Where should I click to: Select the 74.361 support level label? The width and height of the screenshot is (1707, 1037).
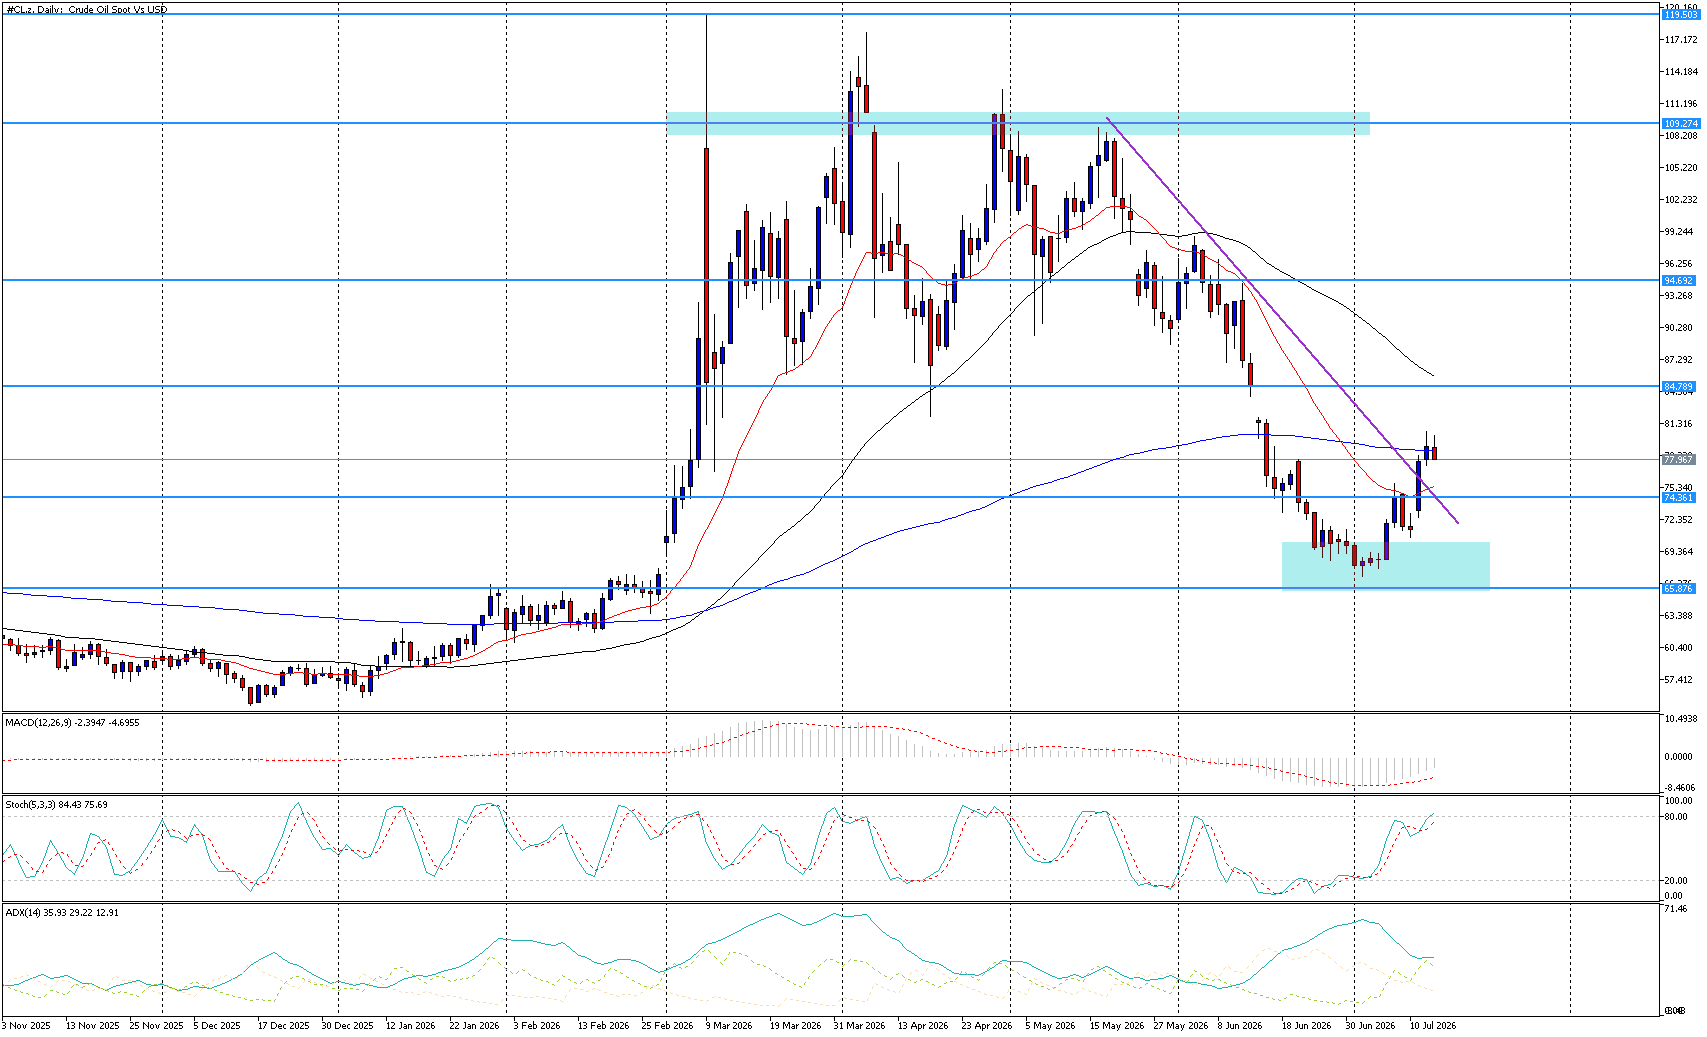1678,497
